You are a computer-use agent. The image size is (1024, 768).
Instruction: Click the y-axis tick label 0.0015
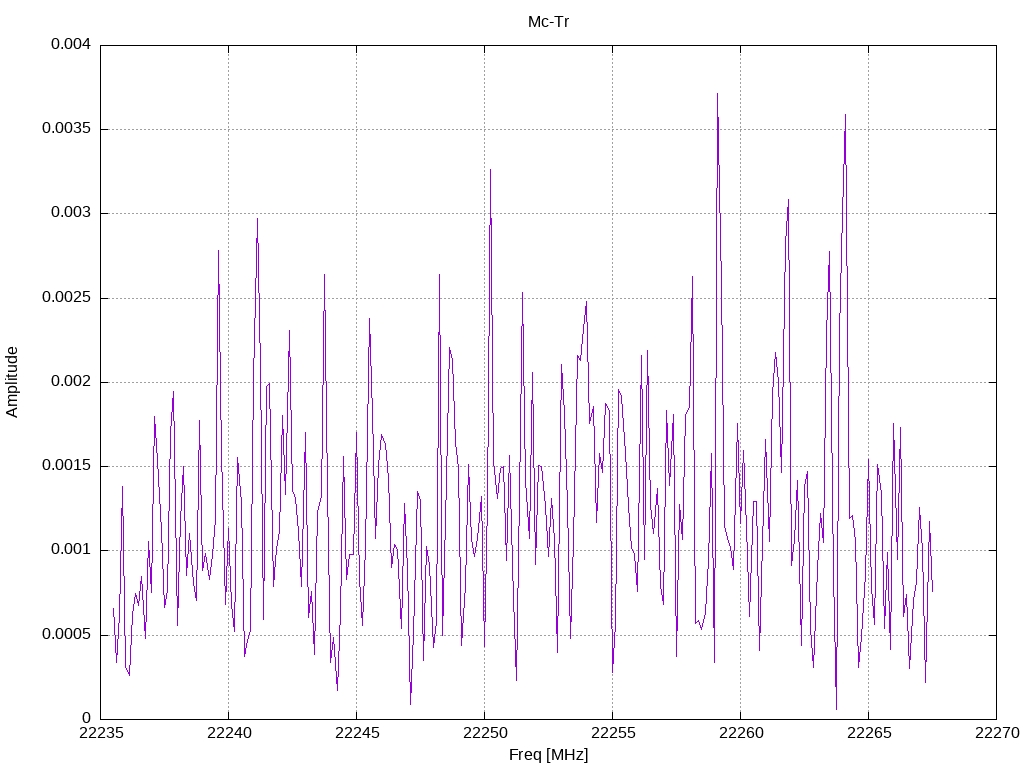(x=66, y=466)
